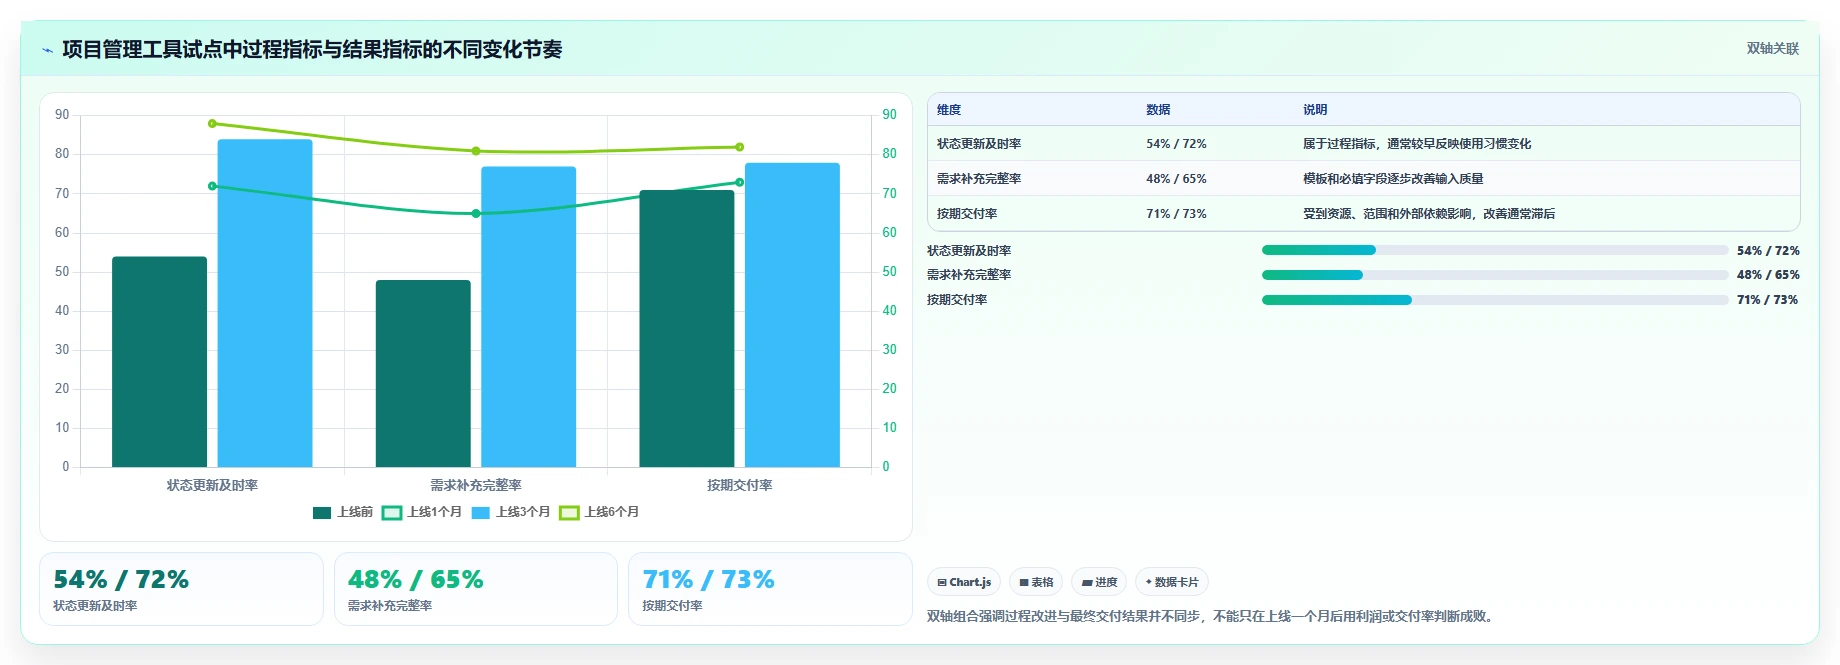Click the blue 状态更新及时率 bar

click(265, 303)
